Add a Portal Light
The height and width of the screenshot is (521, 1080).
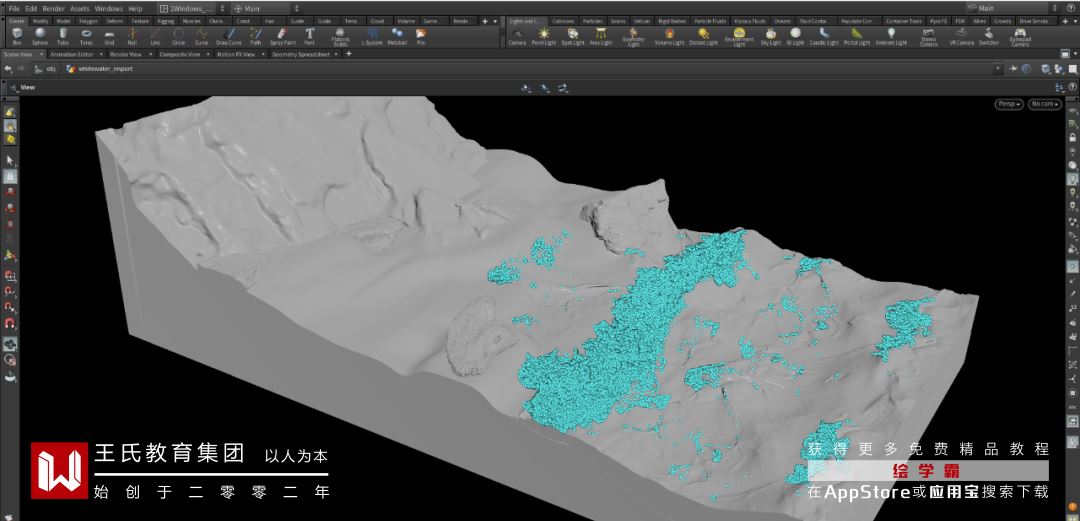[857, 36]
